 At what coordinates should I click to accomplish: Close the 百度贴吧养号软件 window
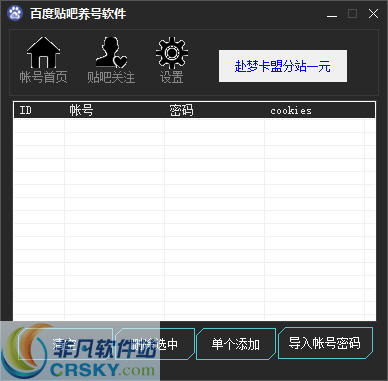pyautogui.click(x=373, y=14)
